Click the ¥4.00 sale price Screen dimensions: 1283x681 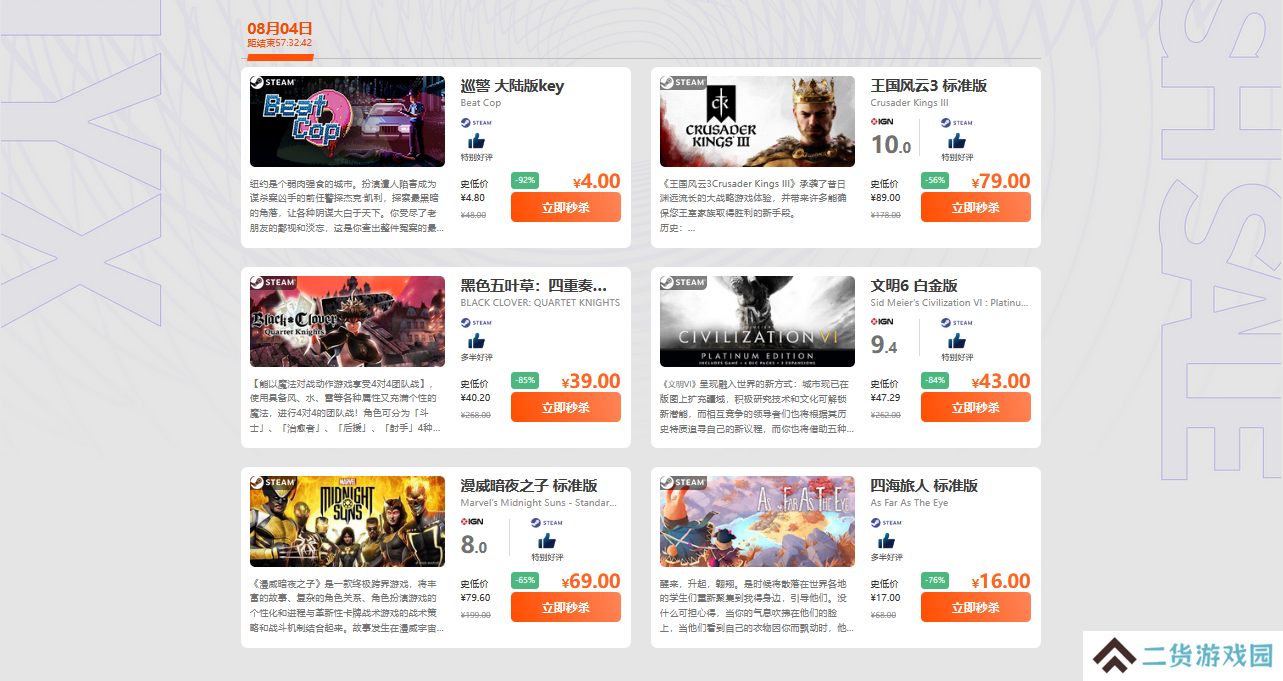(597, 181)
